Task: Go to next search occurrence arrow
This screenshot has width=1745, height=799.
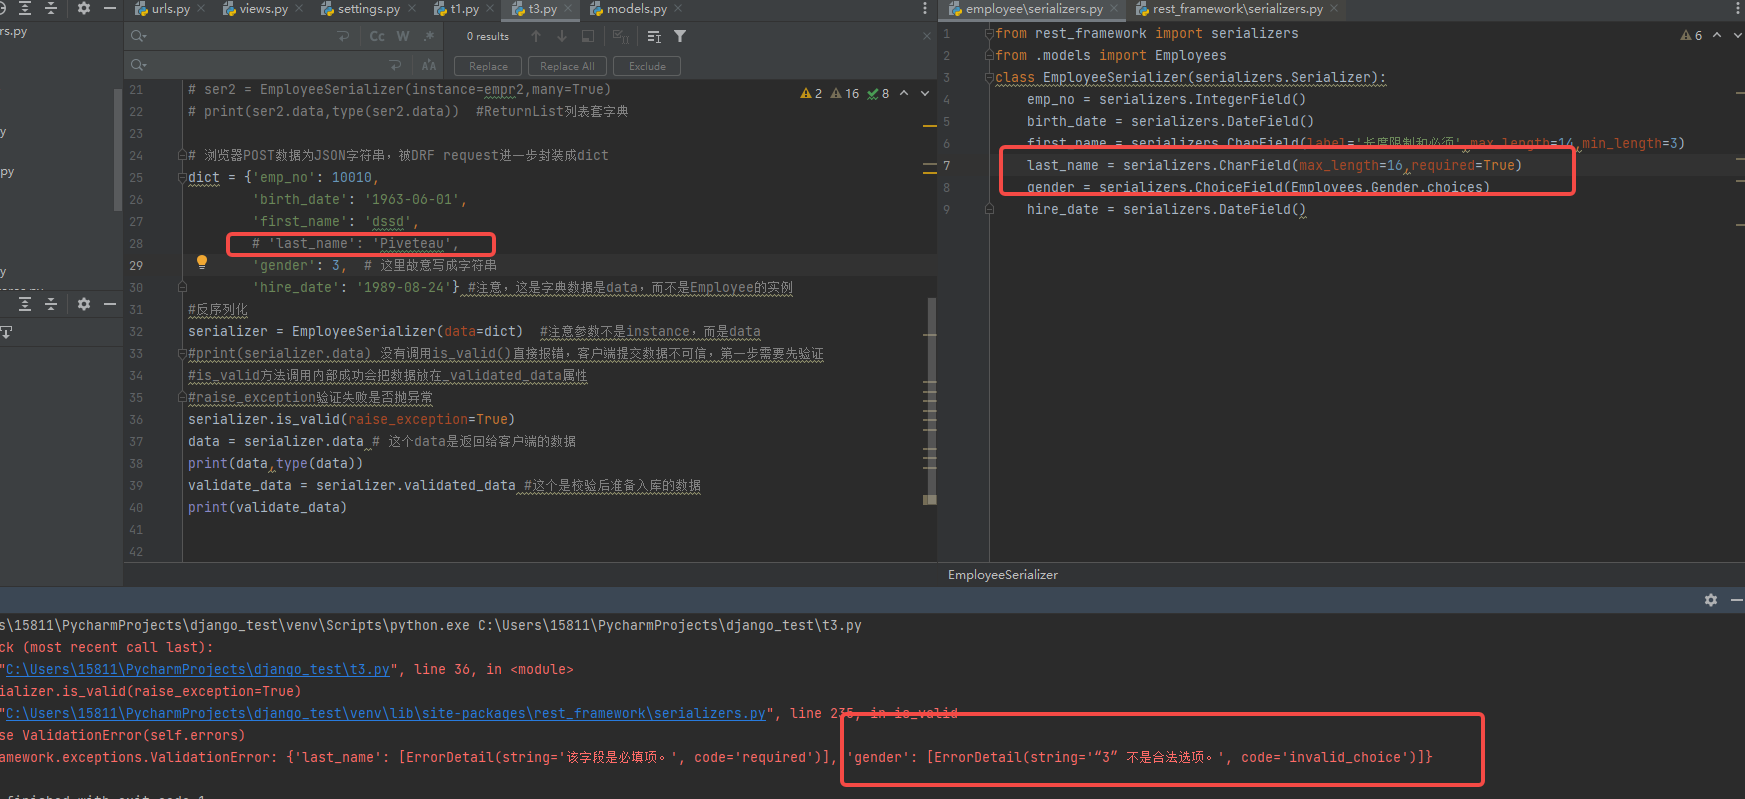Action: 562,36
